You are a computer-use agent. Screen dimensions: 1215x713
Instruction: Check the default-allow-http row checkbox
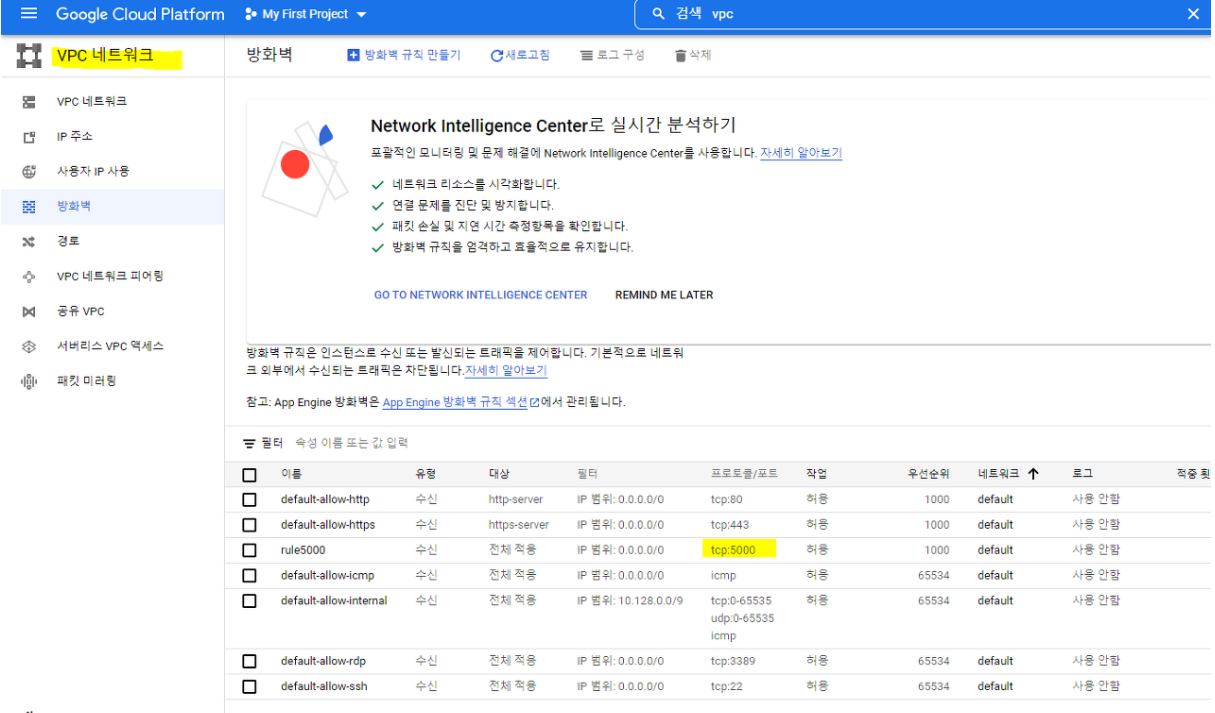[x=250, y=500]
